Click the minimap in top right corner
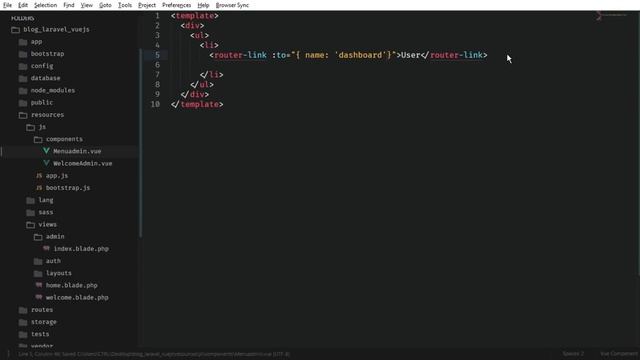Viewport: 640px width, 360px height. coord(611,16)
